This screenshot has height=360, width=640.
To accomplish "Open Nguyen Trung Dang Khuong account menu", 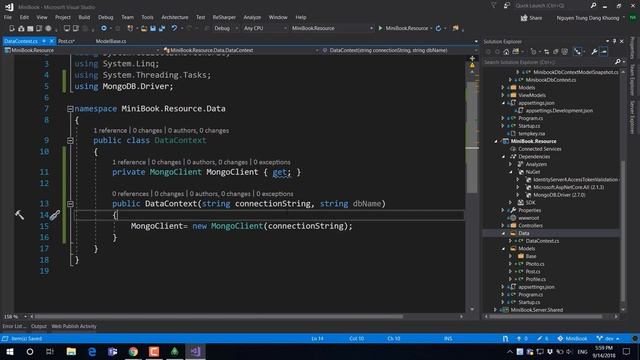I will (x=590, y=18).
